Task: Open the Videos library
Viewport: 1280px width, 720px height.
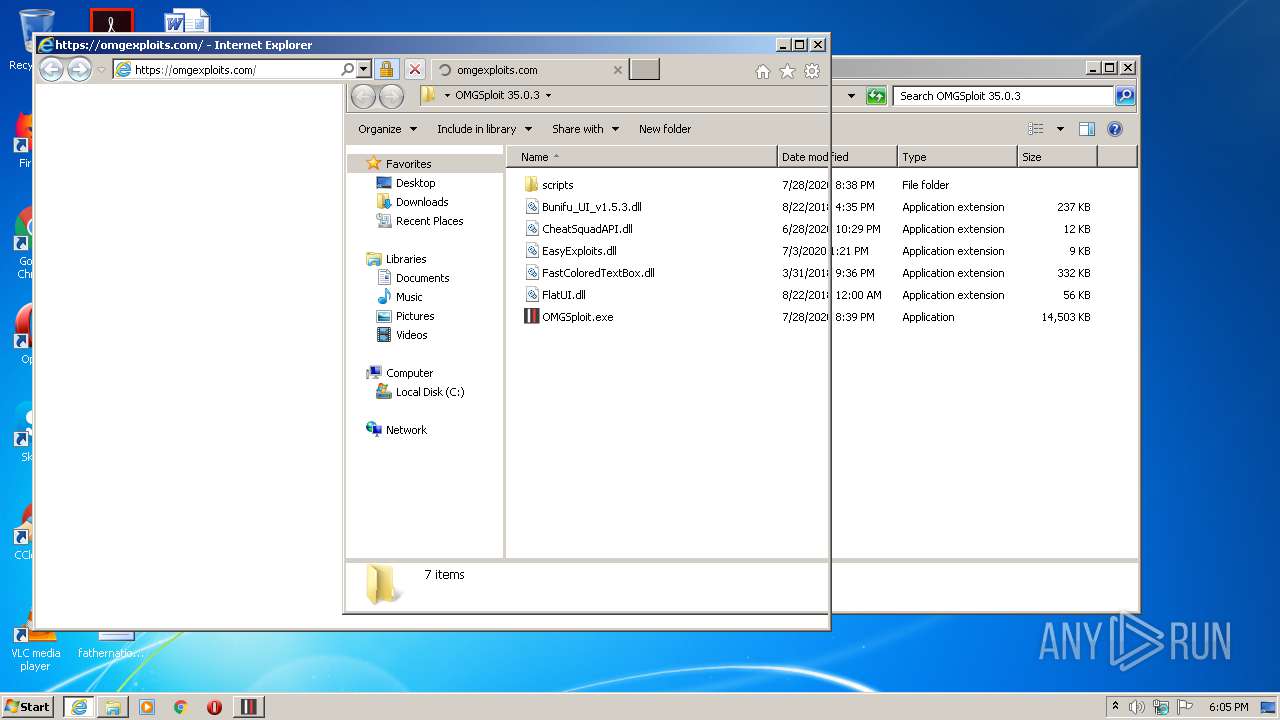Action: pos(411,335)
